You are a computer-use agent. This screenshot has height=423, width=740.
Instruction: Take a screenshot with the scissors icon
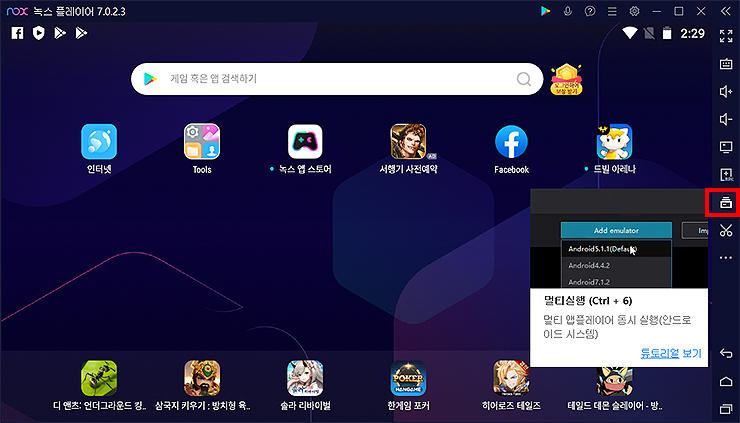[726, 230]
